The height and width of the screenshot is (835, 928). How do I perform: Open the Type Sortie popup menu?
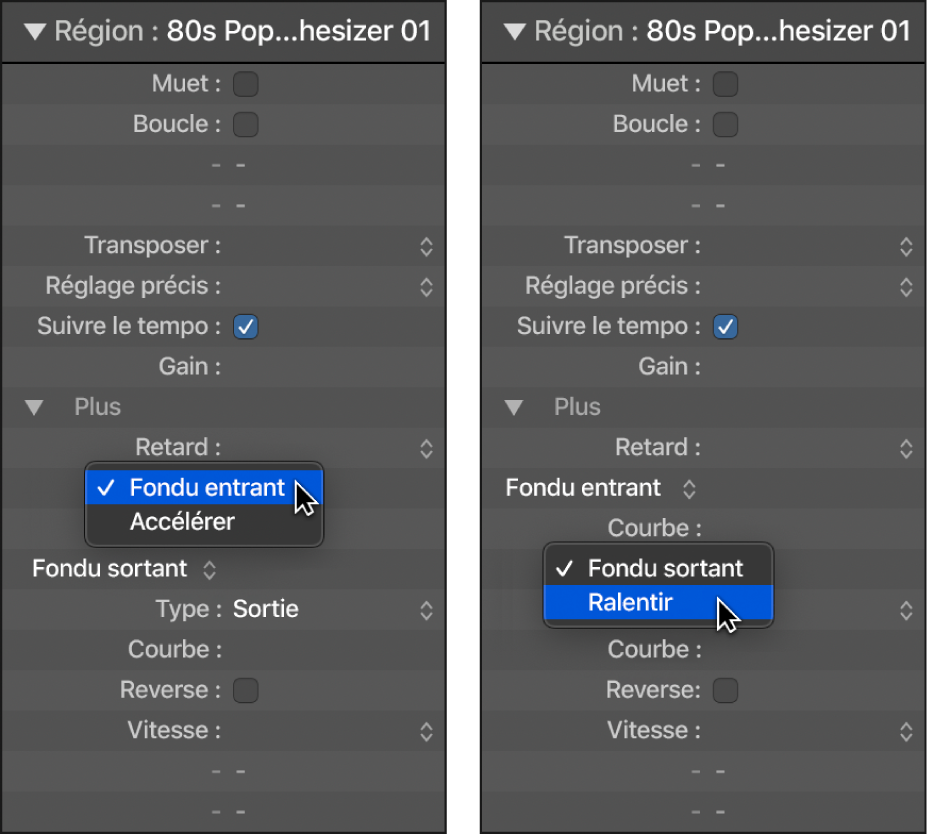333,610
